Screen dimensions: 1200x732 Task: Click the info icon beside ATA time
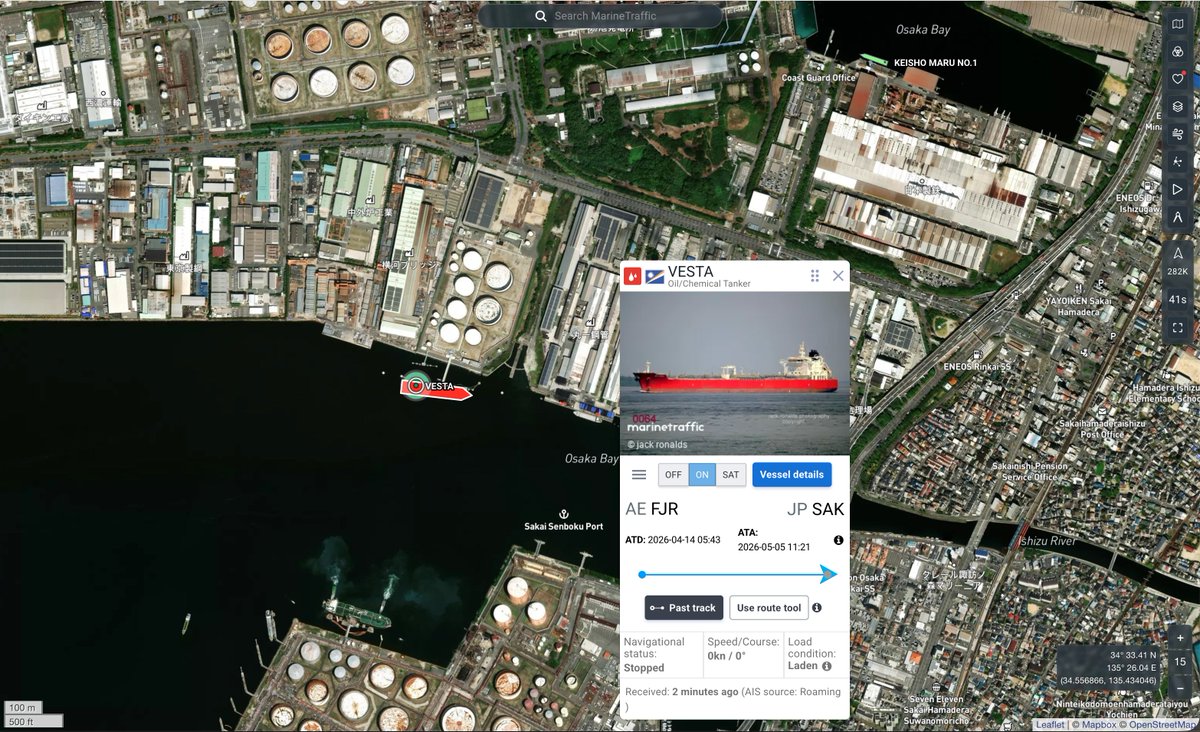pos(838,540)
